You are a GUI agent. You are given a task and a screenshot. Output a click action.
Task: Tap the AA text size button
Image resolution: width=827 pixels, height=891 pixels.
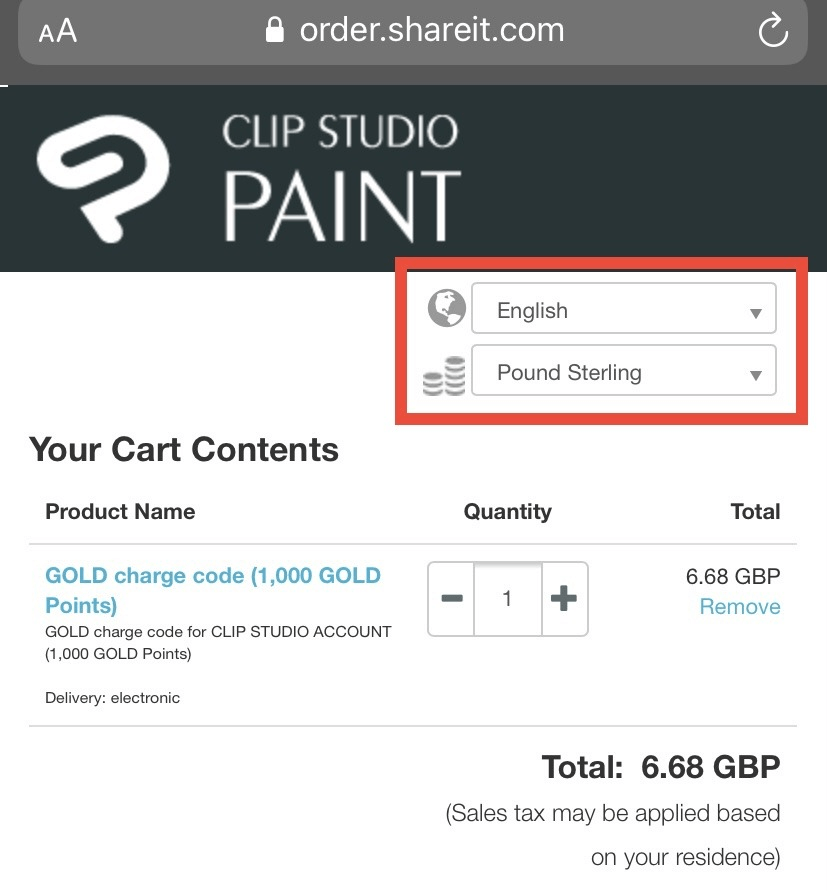pos(57,31)
